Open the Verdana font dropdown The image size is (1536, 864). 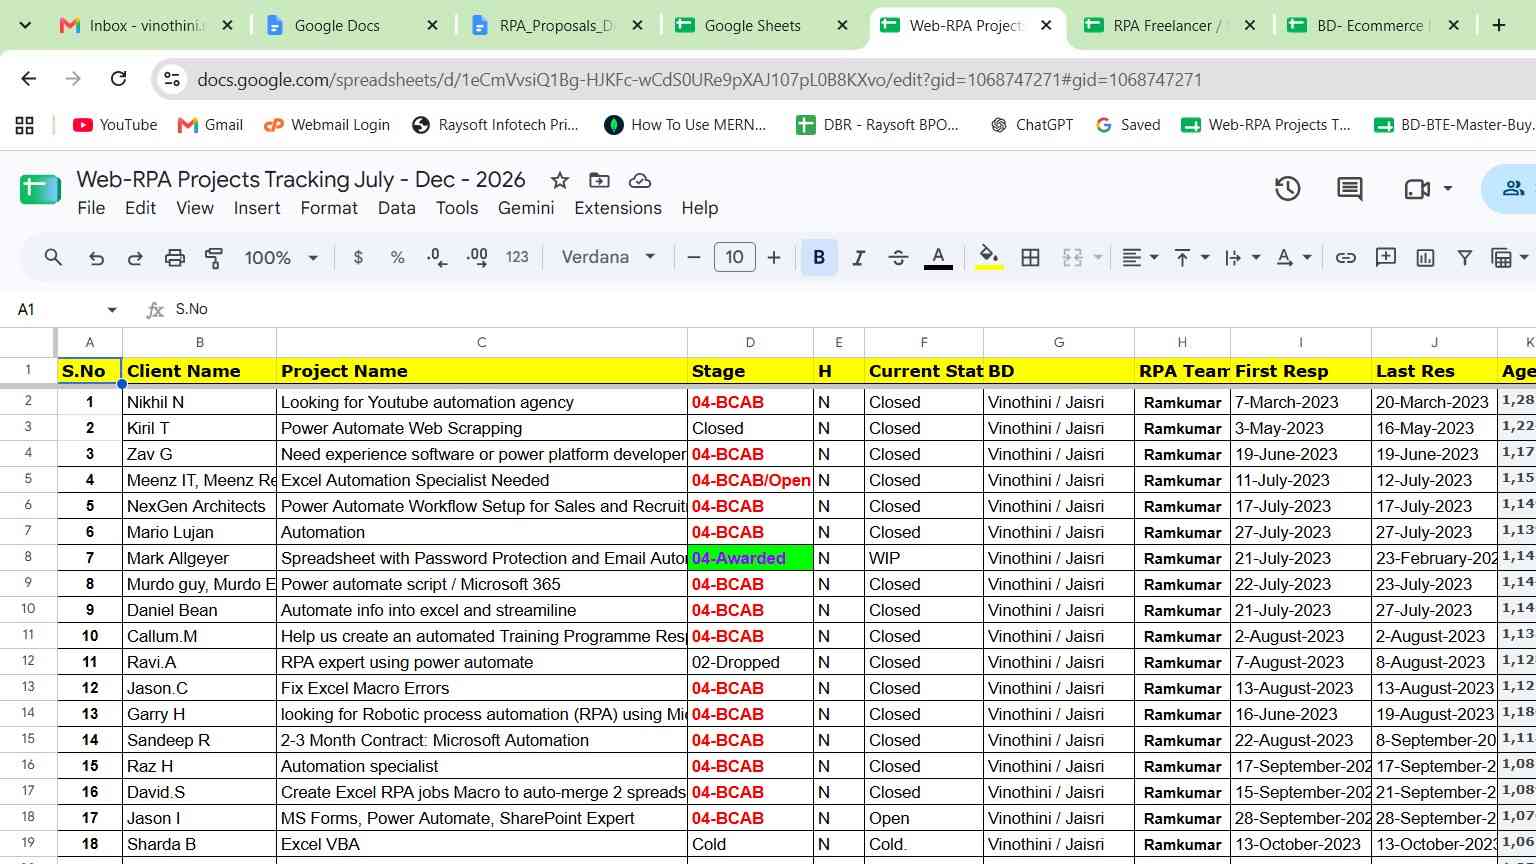608,257
